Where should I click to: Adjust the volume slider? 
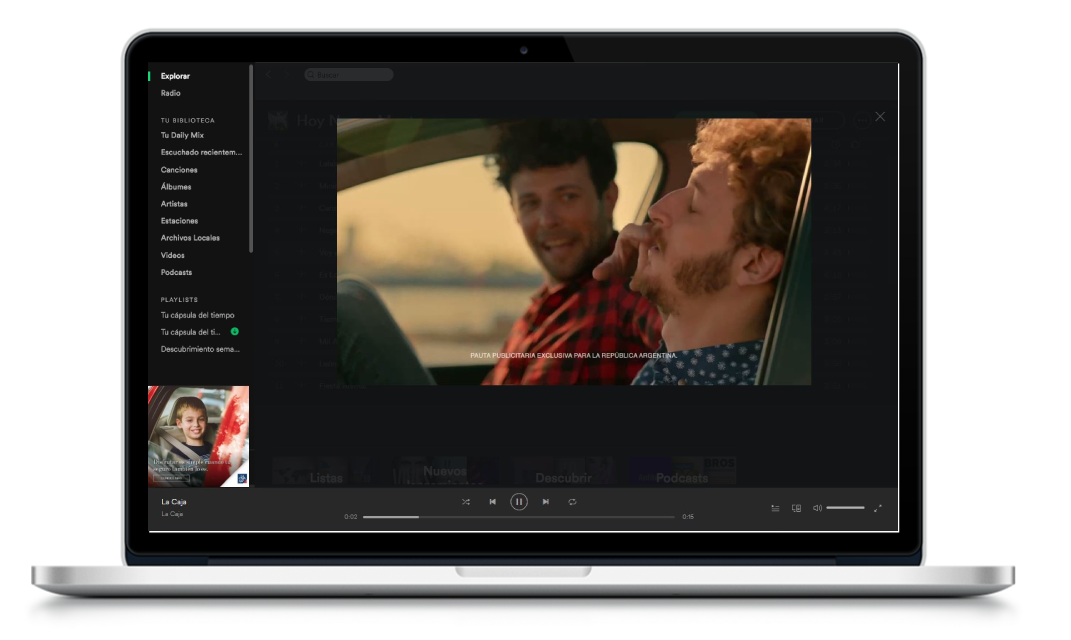[x=846, y=508]
